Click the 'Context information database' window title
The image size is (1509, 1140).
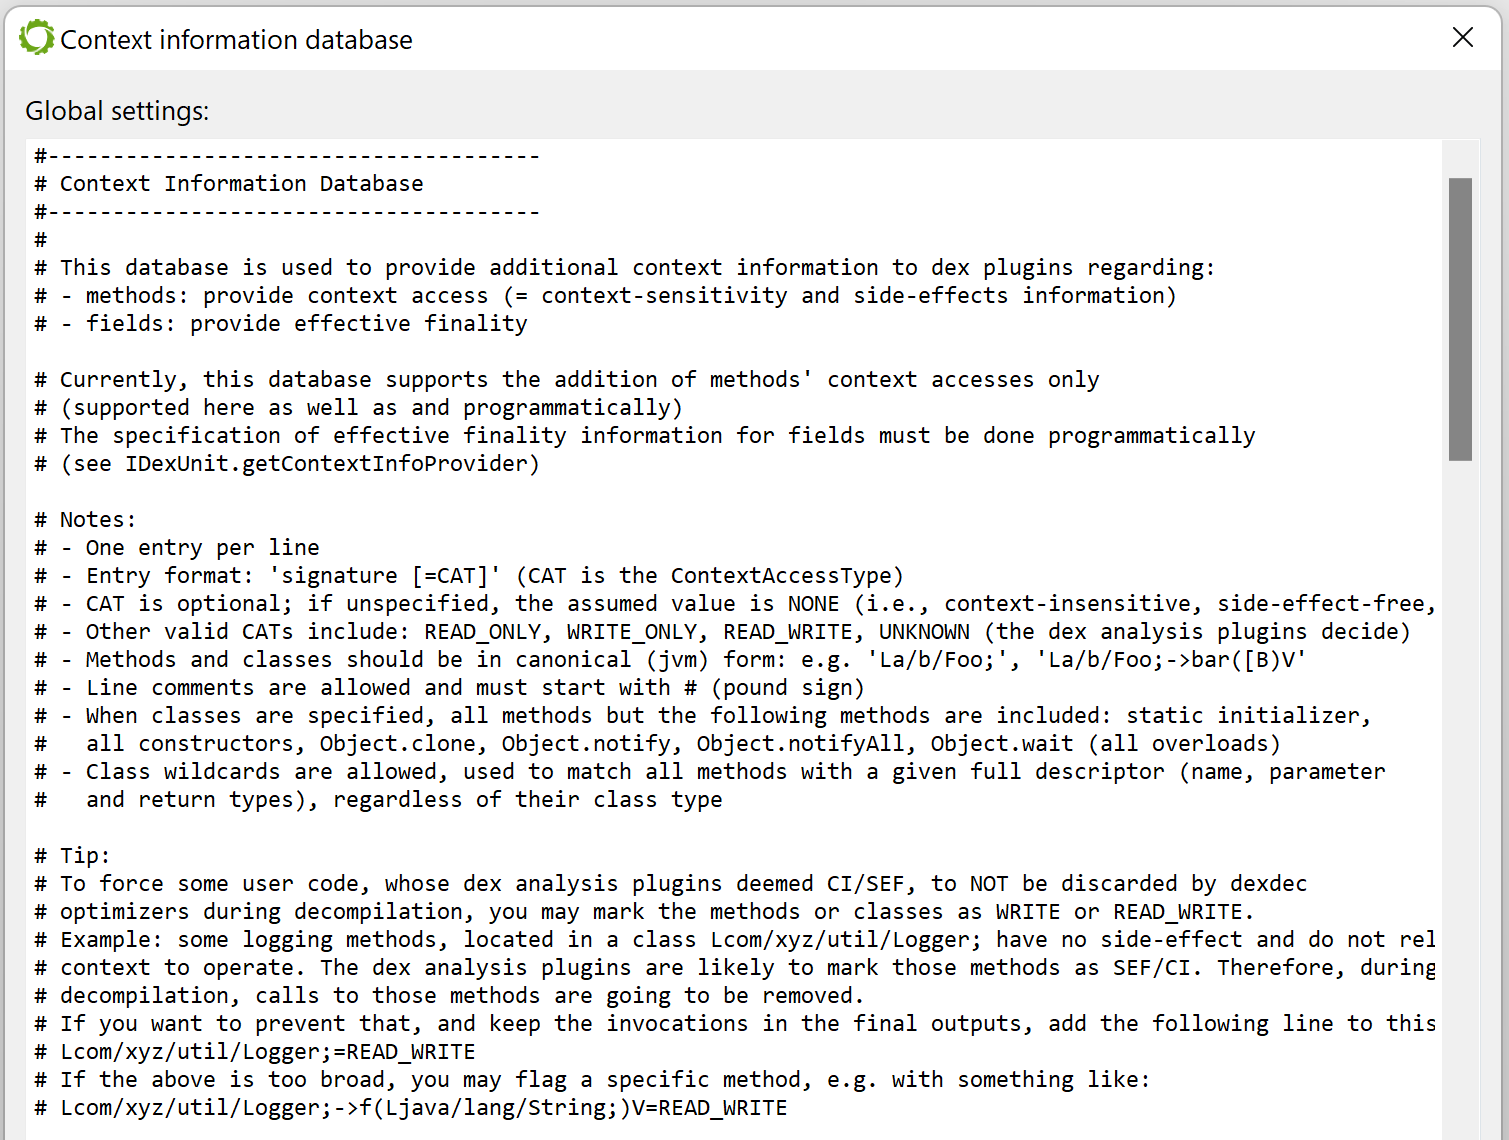[x=236, y=40]
